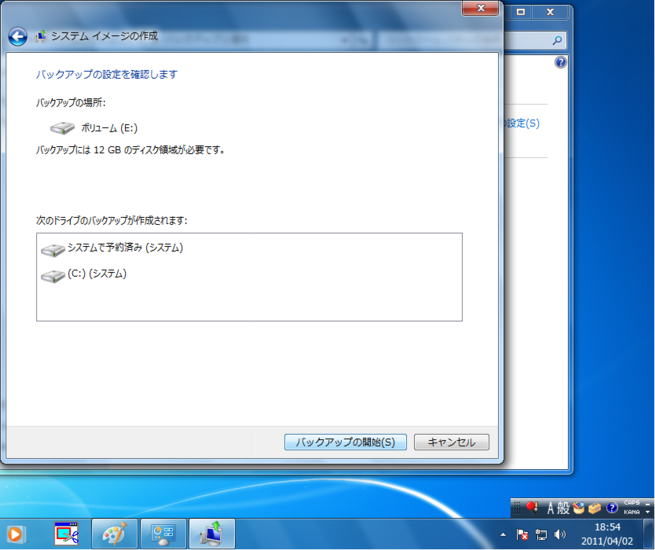The height and width of the screenshot is (550, 655).
Task: Open the network tray icon
Action: (541, 535)
